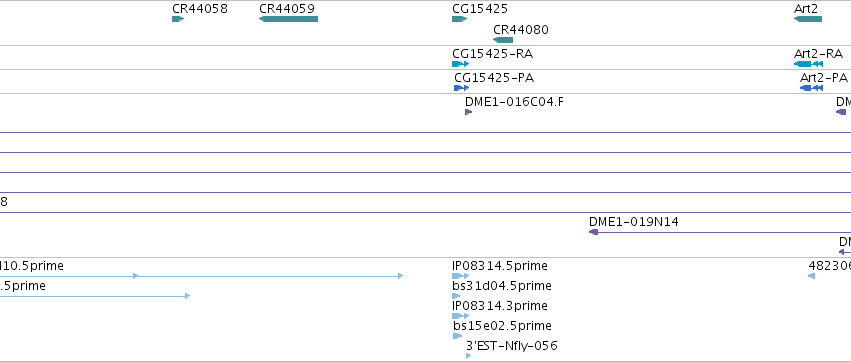Click the CR44080 gene arrow
Viewport: 851px width, 362px height.
(503, 40)
